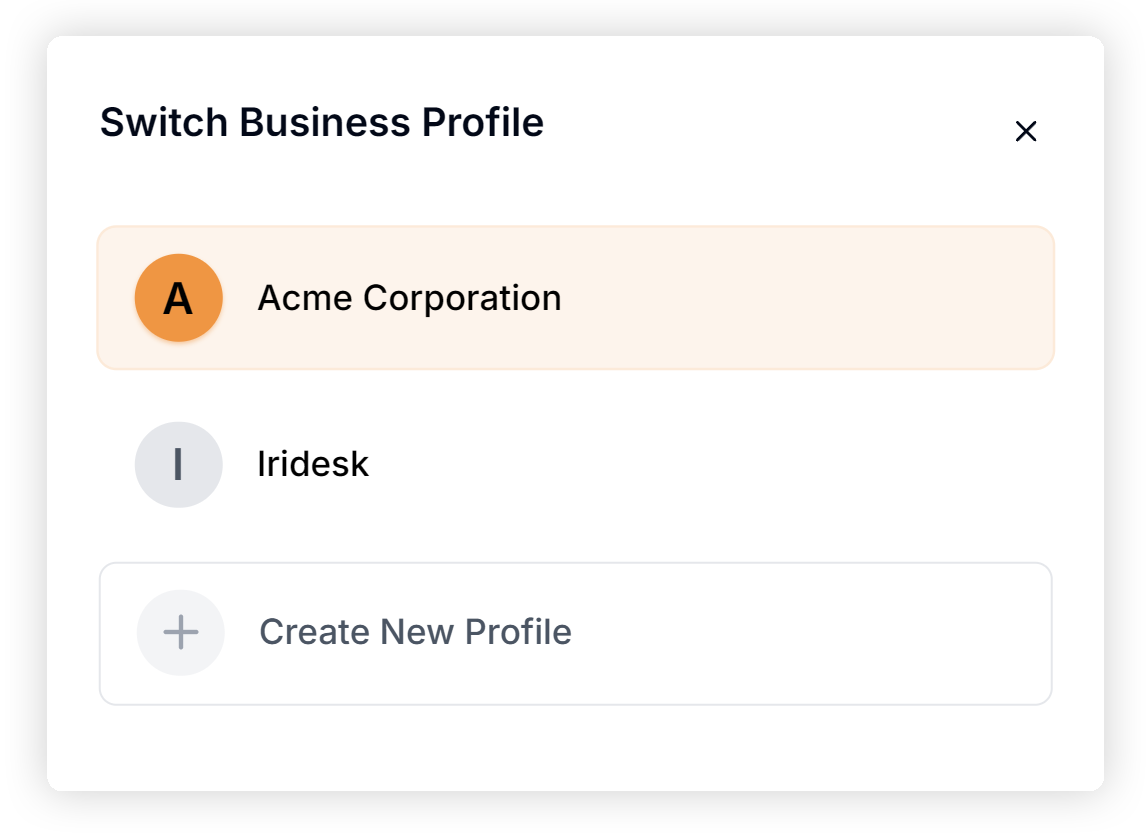
Task: Click the gray 'I' avatar icon
Action: click(178, 465)
